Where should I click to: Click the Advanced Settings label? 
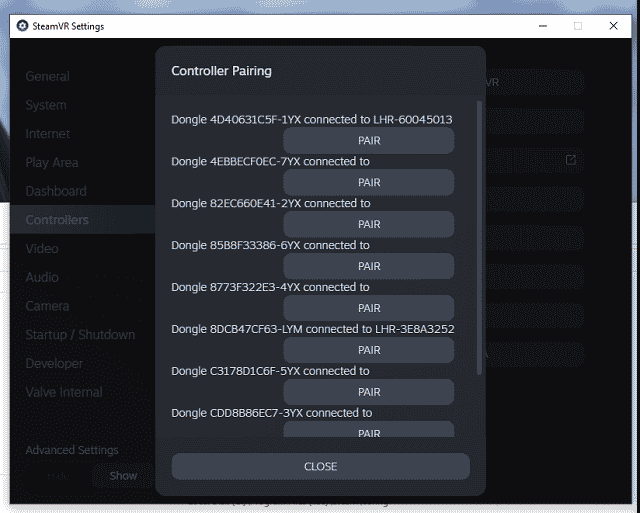click(x=72, y=450)
